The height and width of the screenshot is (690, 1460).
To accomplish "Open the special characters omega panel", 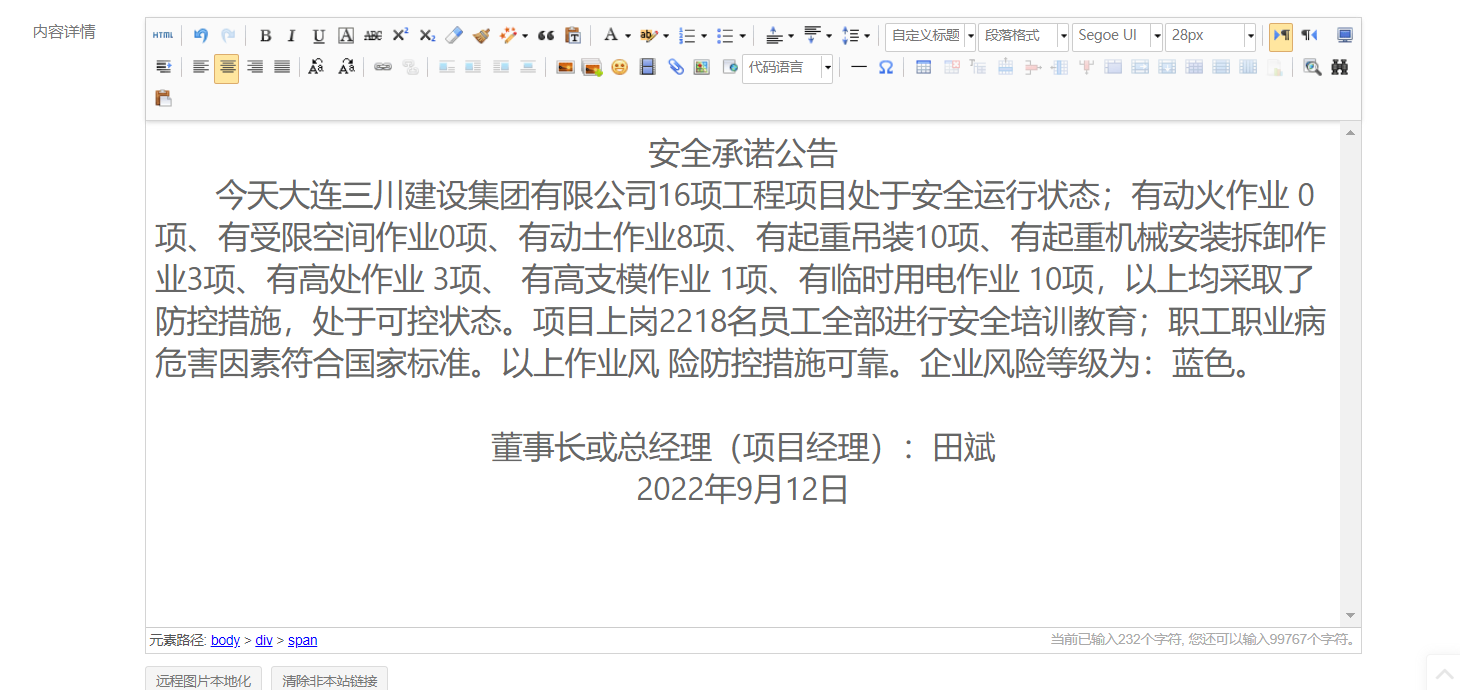I will coord(886,67).
